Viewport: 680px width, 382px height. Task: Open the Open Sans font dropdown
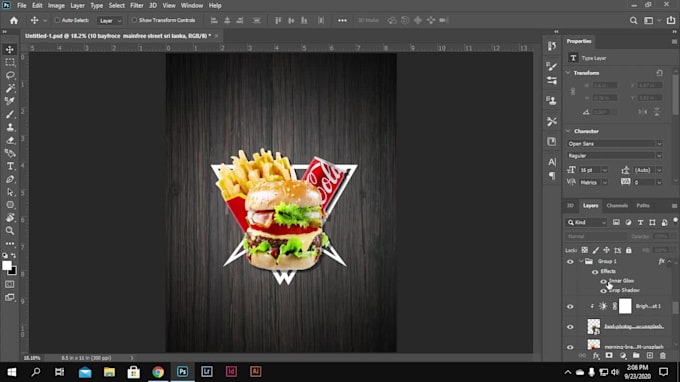coord(615,144)
